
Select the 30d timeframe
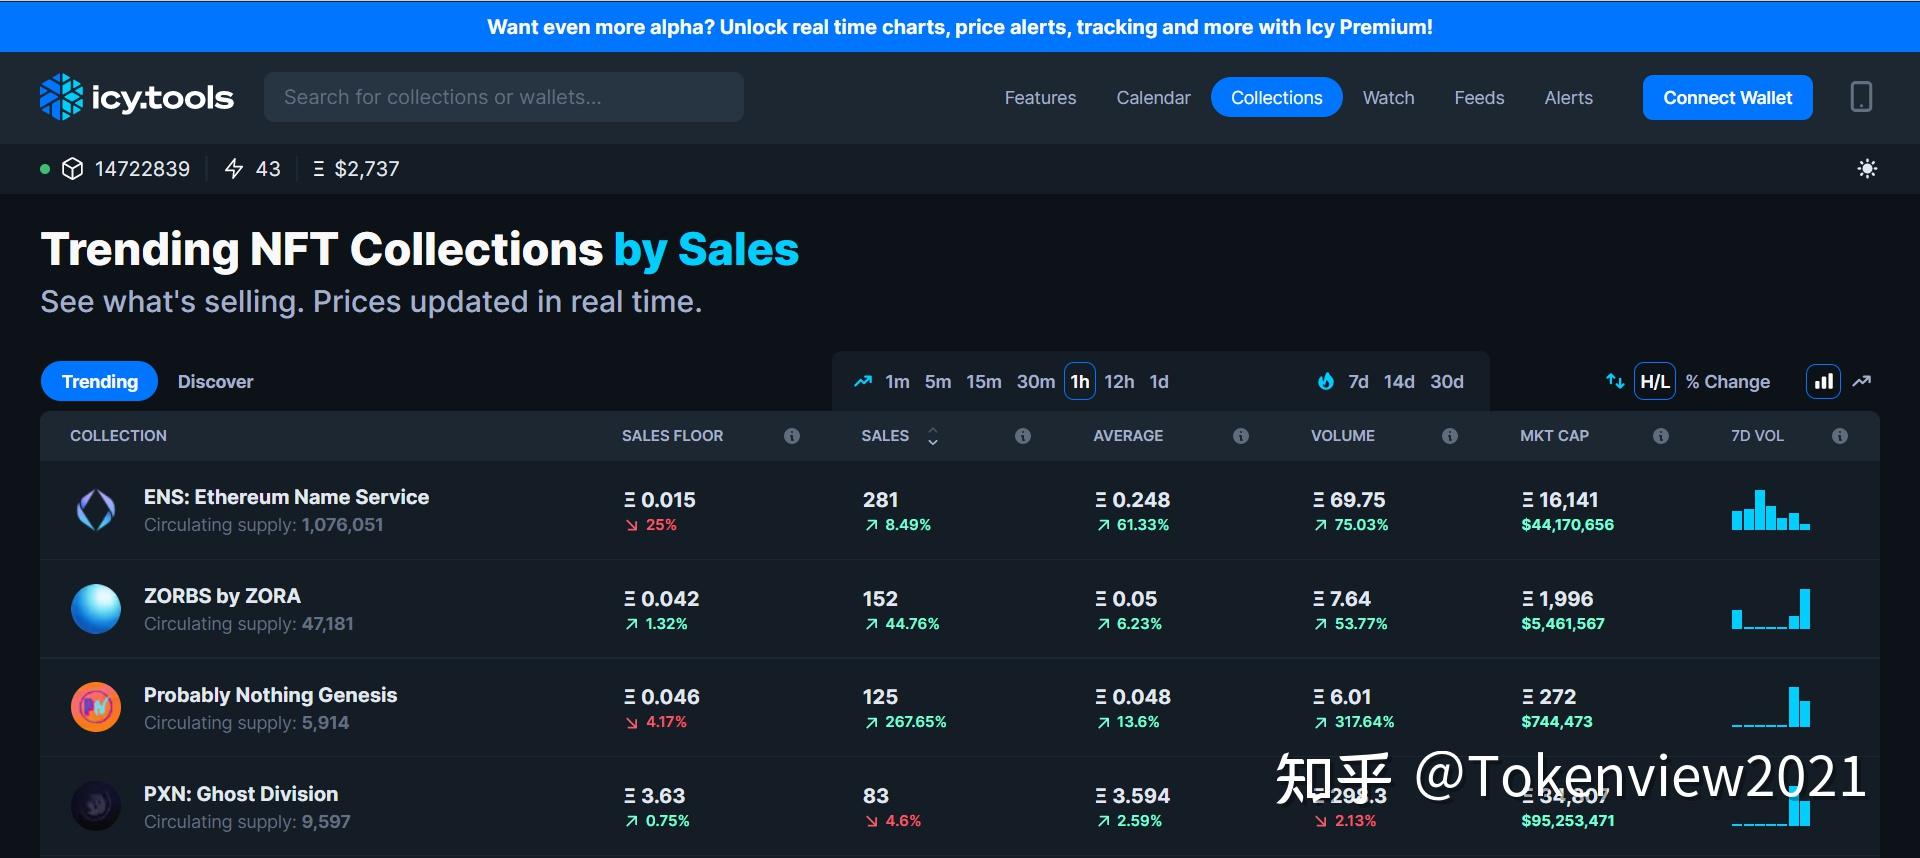coord(1447,382)
